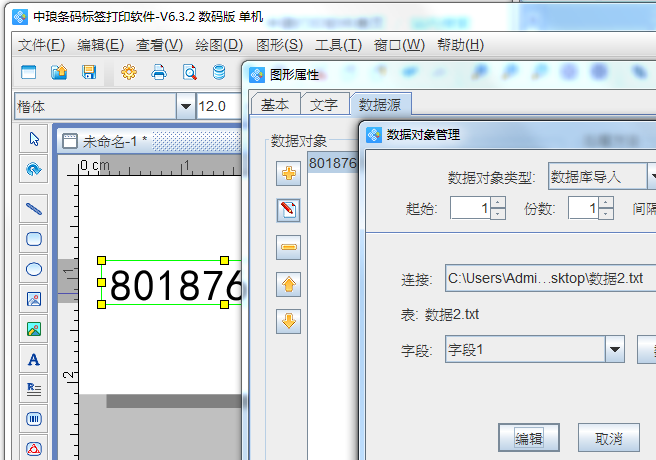The width and height of the screenshot is (656, 460).
Task: Move data object down with arrow icon
Action: (x=289, y=321)
